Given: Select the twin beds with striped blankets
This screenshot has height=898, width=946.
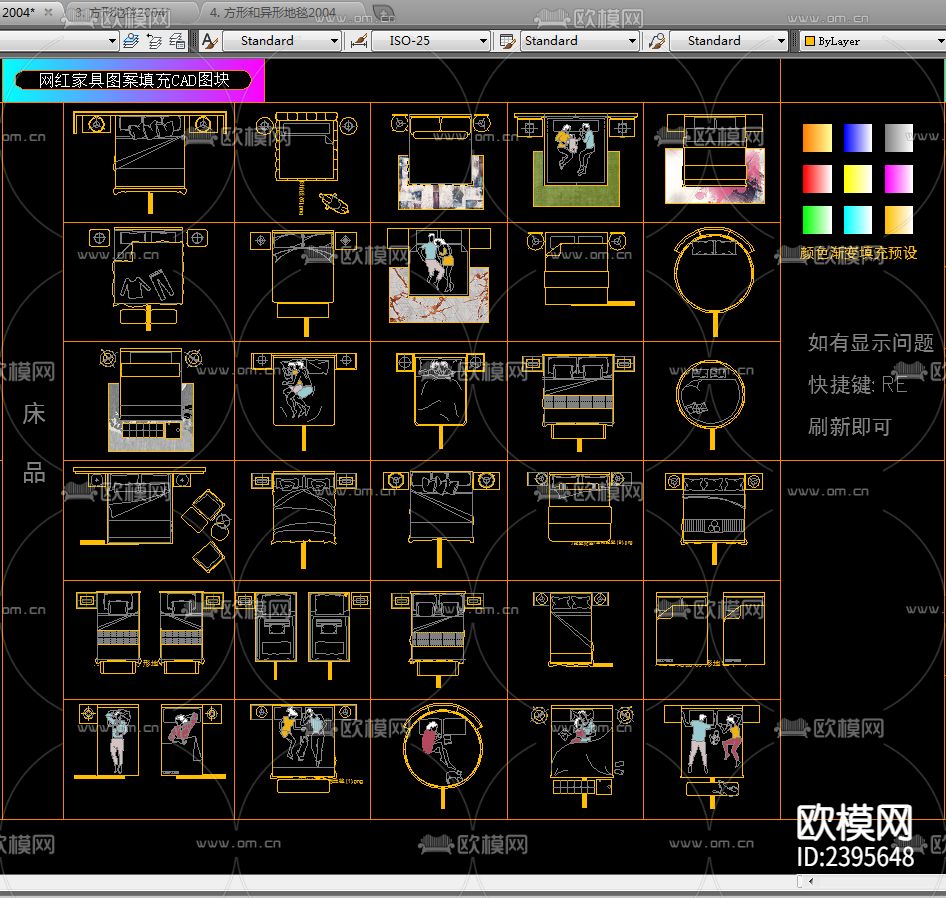Looking at the screenshot, I should click(148, 632).
